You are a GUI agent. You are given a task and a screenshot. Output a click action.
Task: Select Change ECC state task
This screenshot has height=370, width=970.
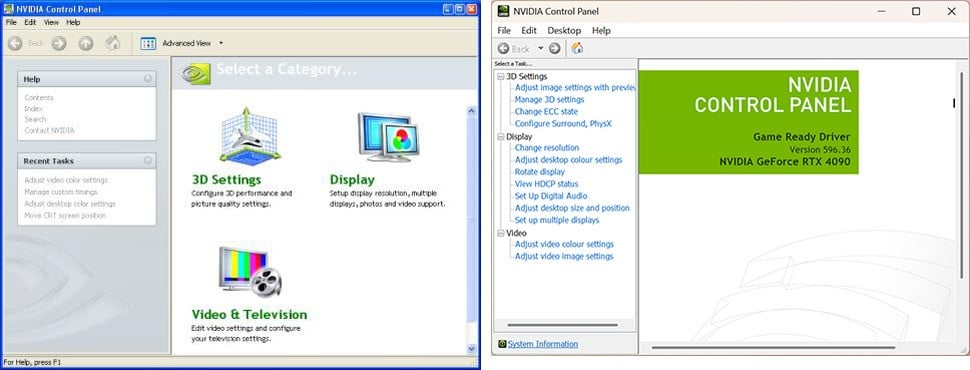[x=546, y=111]
